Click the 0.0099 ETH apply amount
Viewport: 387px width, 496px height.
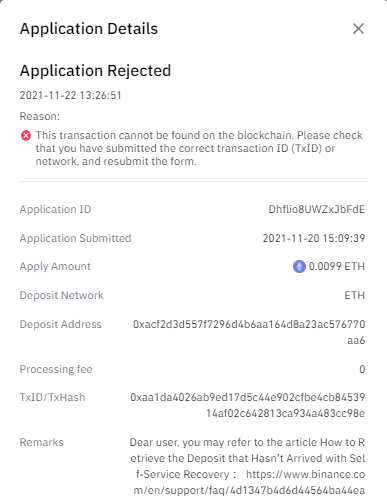(337, 266)
